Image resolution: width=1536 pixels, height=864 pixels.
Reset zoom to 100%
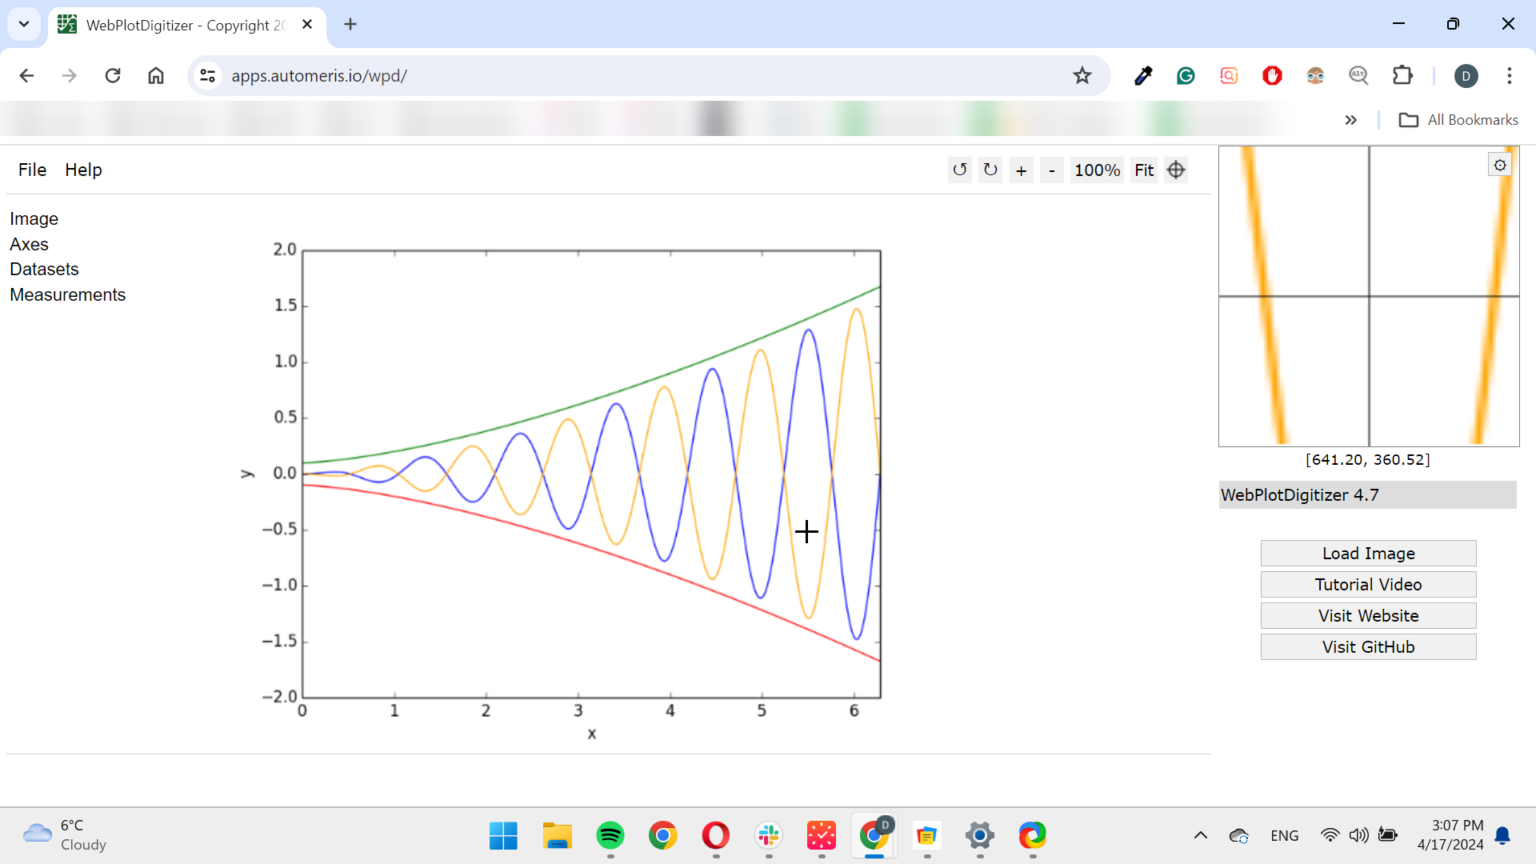coord(1096,170)
